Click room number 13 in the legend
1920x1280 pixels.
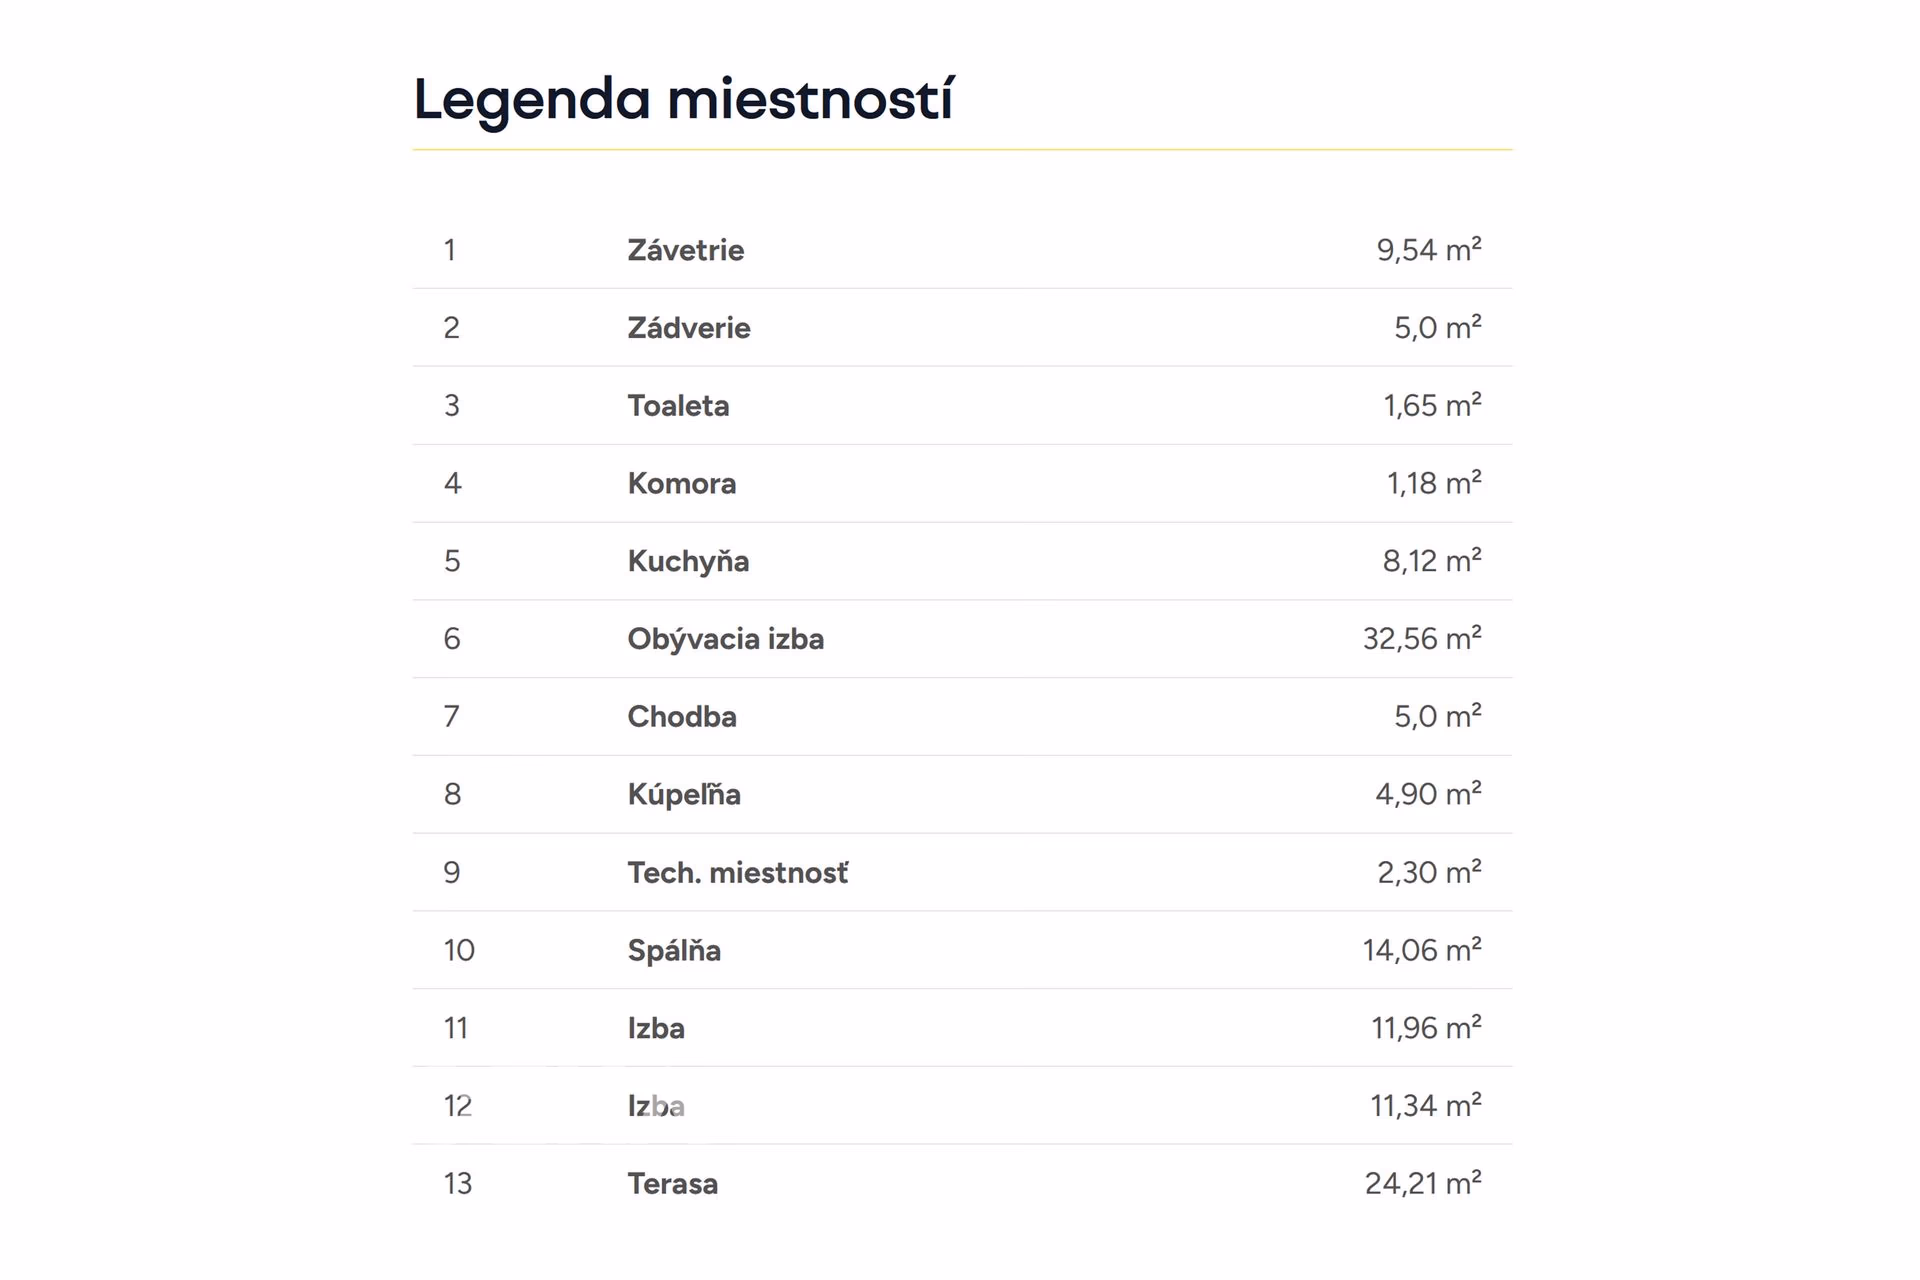pyautogui.click(x=458, y=1184)
